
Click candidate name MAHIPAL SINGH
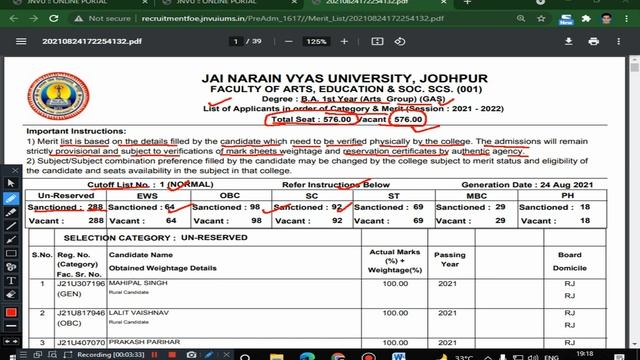tap(138, 283)
